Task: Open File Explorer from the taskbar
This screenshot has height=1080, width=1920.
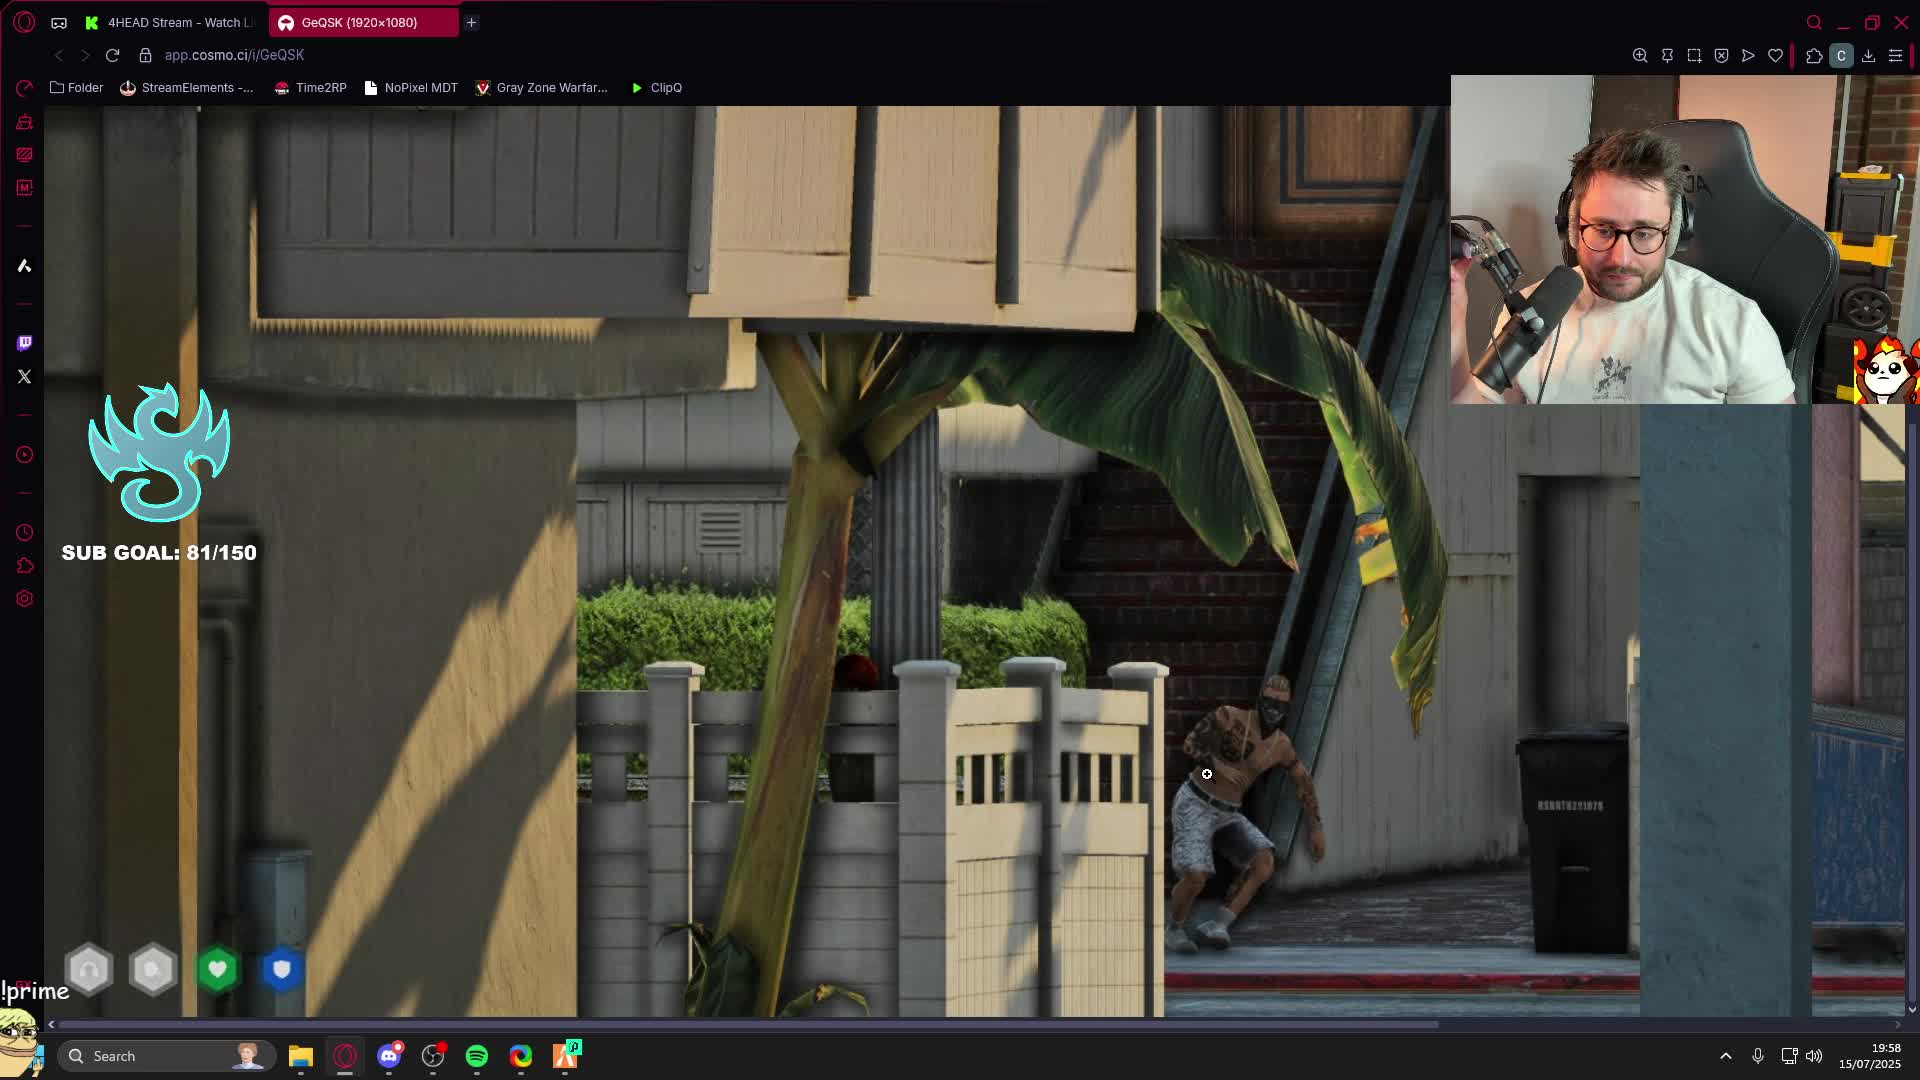Action: (x=301, y=1056)
